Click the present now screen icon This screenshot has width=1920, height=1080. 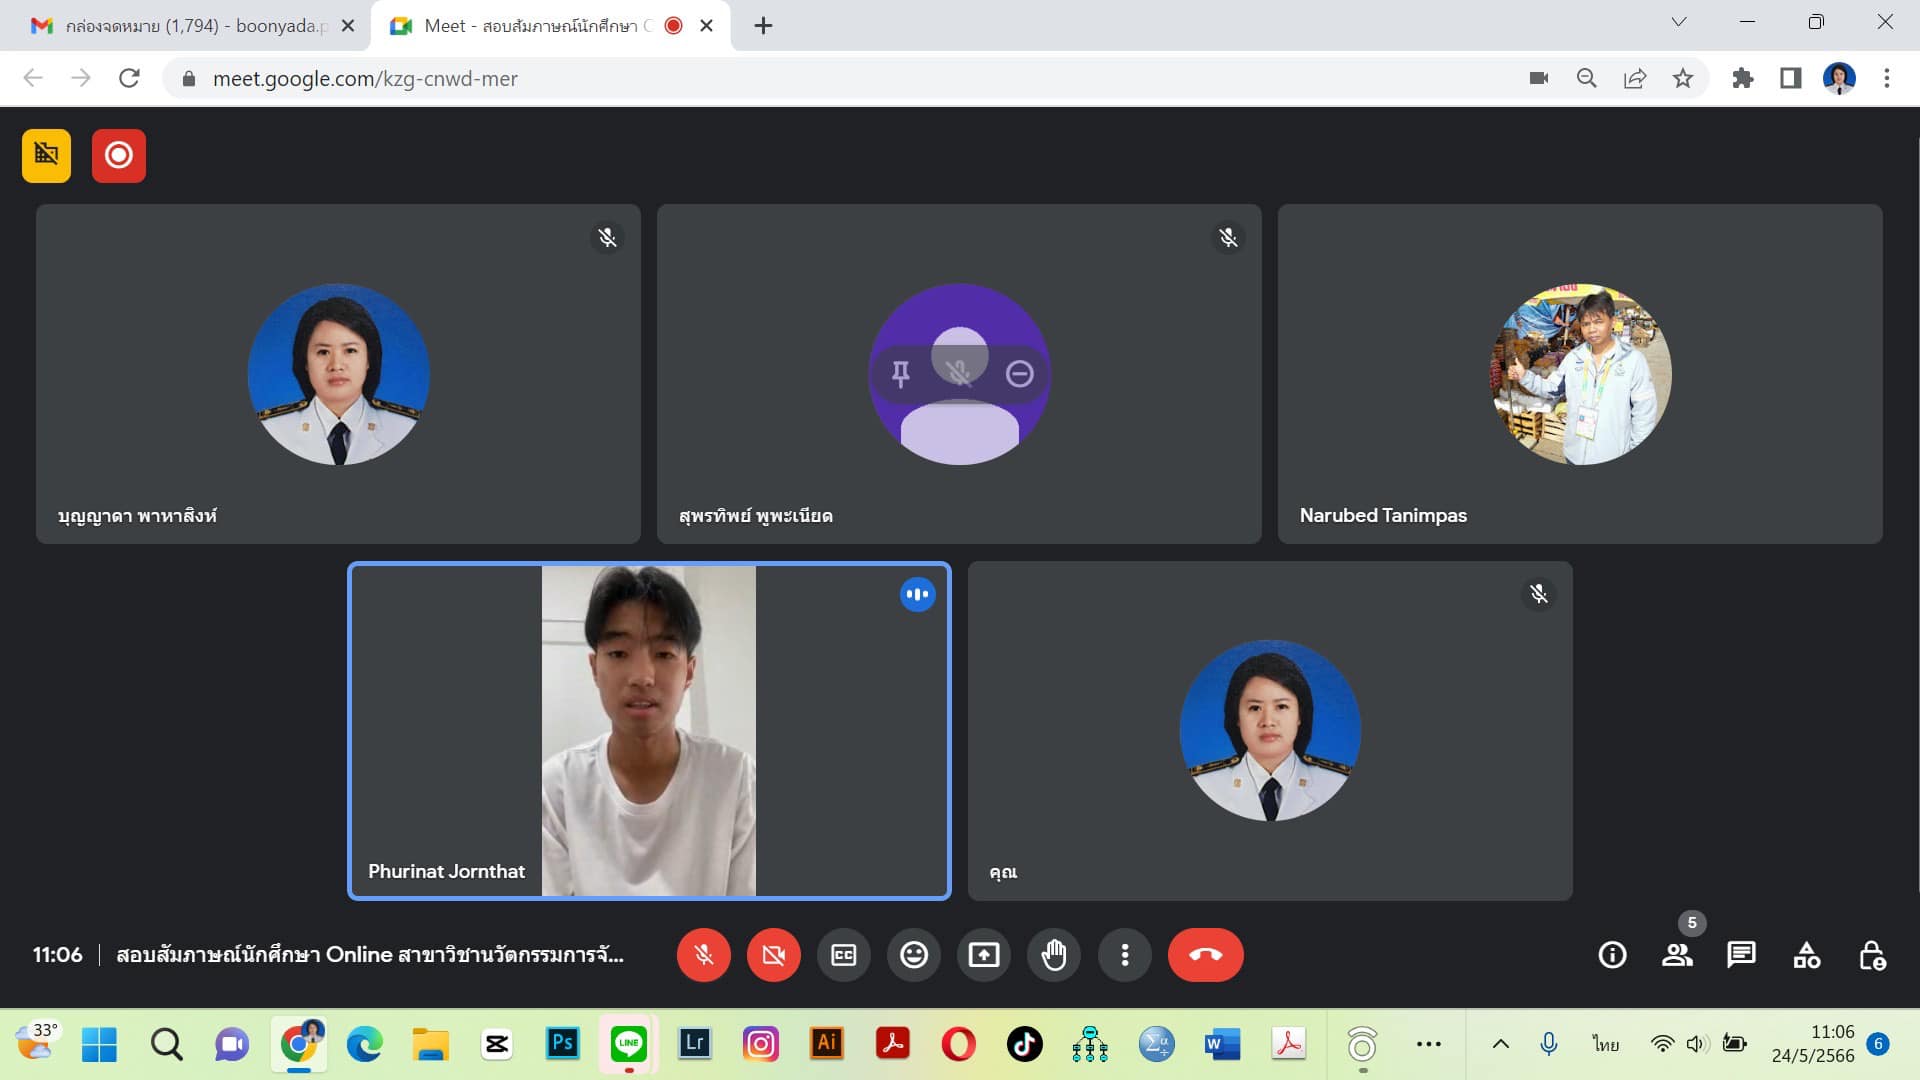[x=983, y=955]
